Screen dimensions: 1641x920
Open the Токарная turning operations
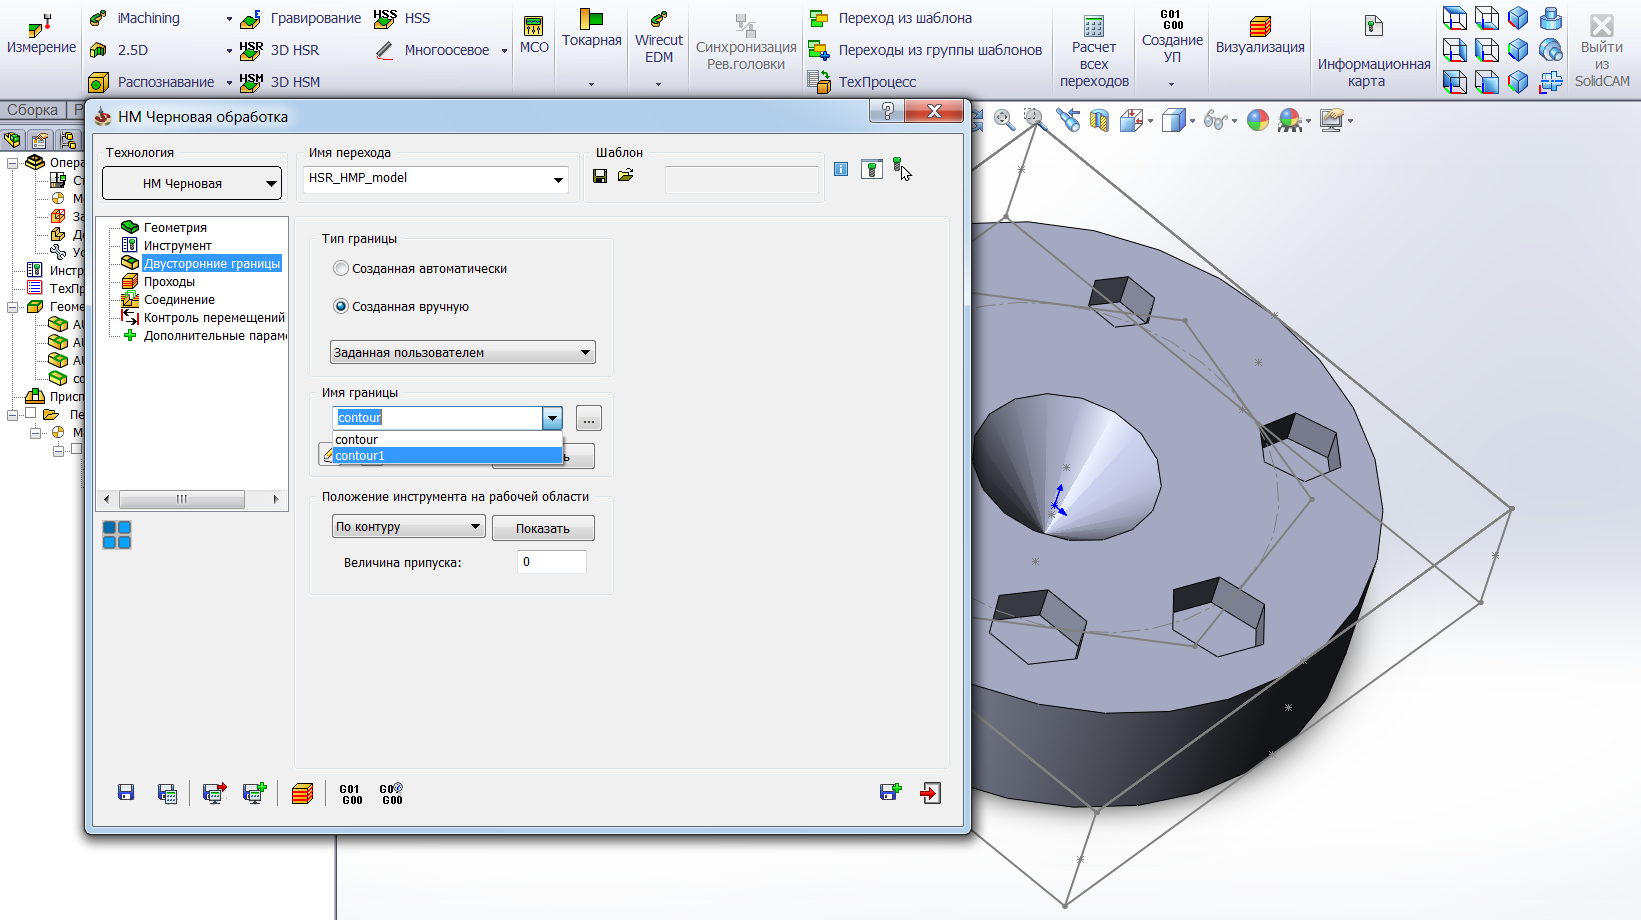tap(592, 30)
